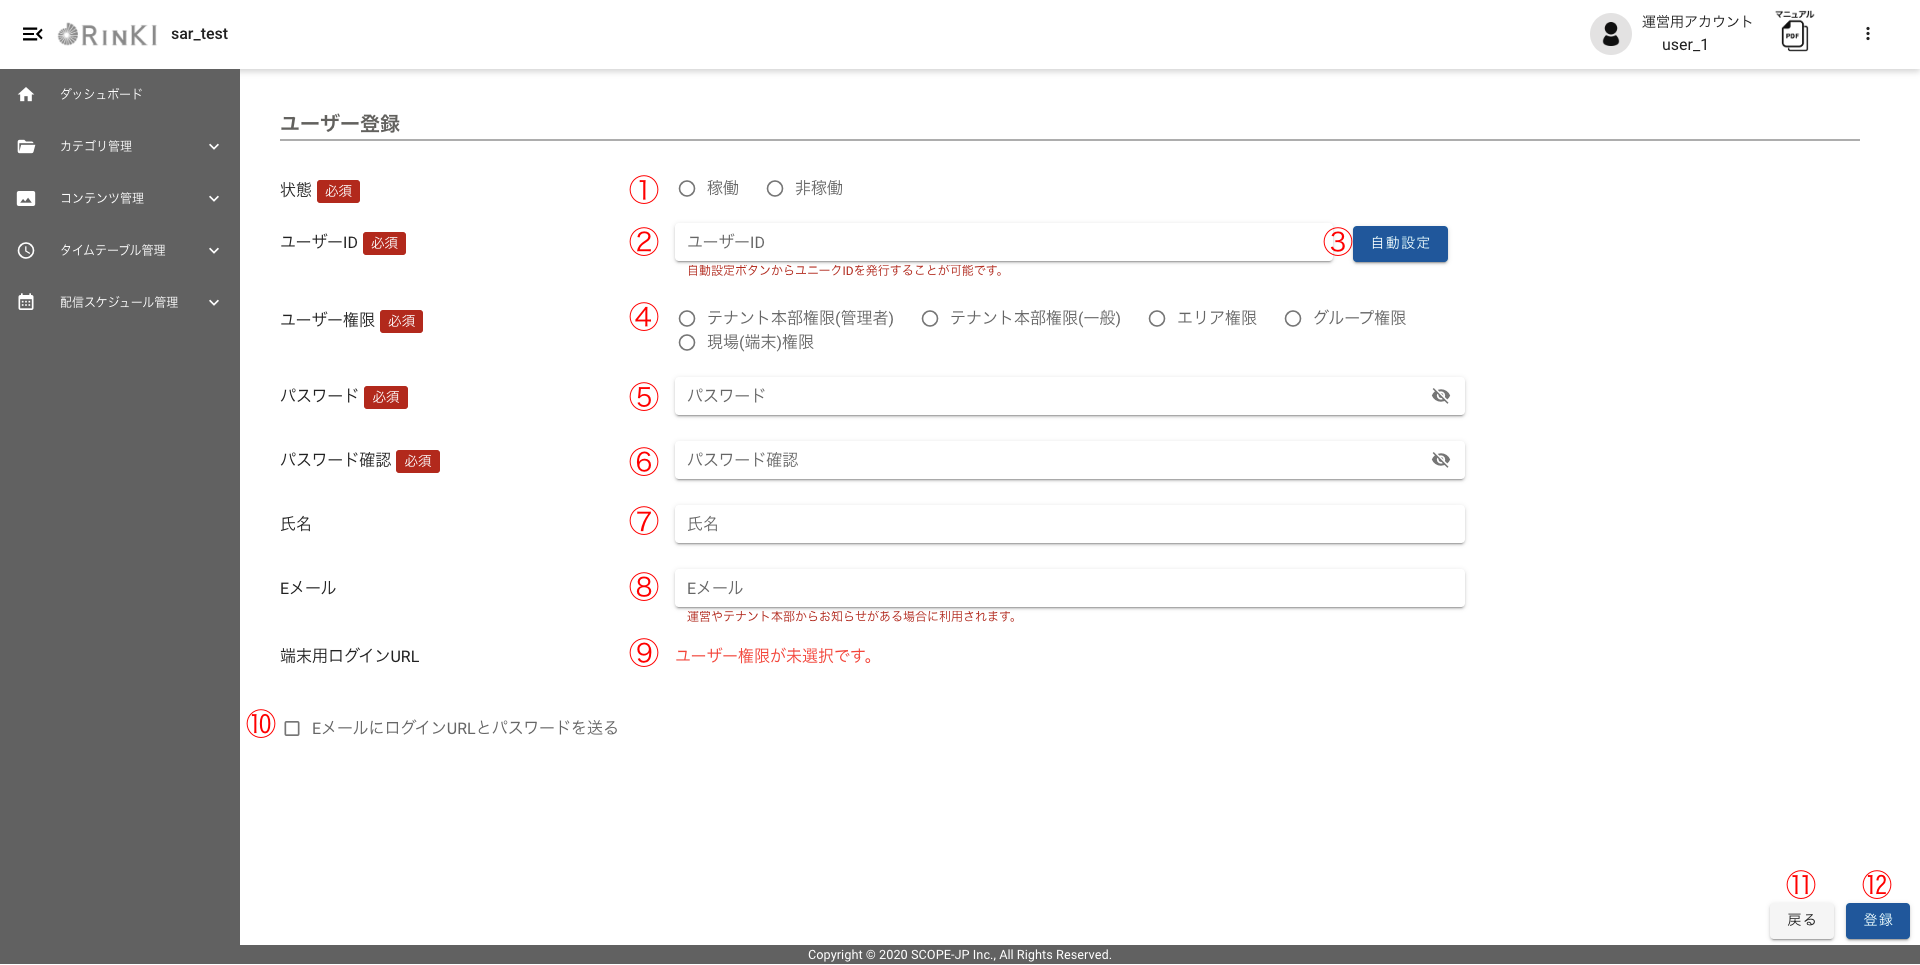Collapse the sidebar with the hamburger icon
The image size is (1920, 965).
(x=32, y=34)
